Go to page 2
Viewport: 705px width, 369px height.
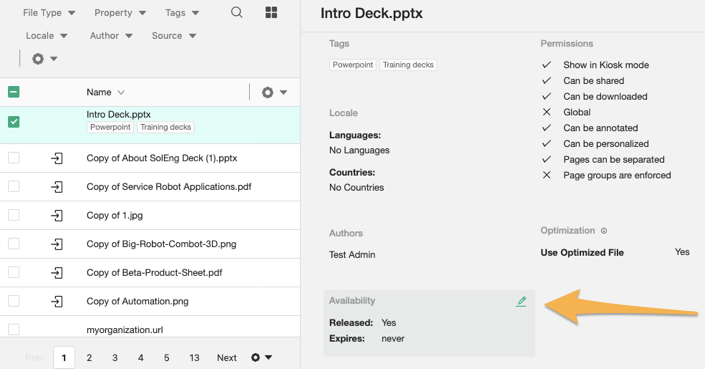(x=89, y=358)
